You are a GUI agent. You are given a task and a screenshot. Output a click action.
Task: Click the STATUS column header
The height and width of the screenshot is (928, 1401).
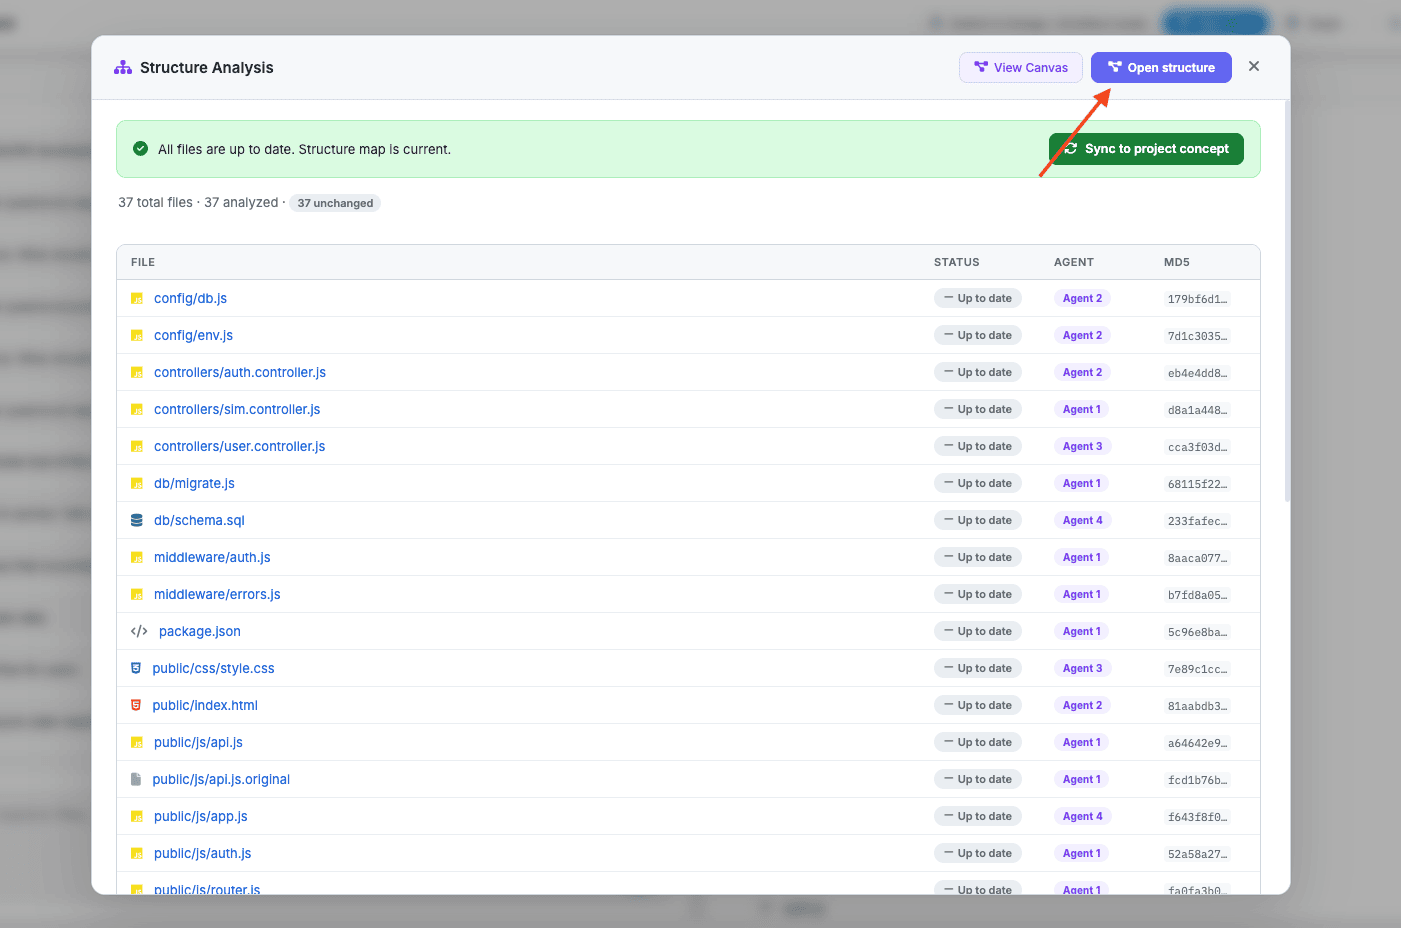(x=957, y=263)
